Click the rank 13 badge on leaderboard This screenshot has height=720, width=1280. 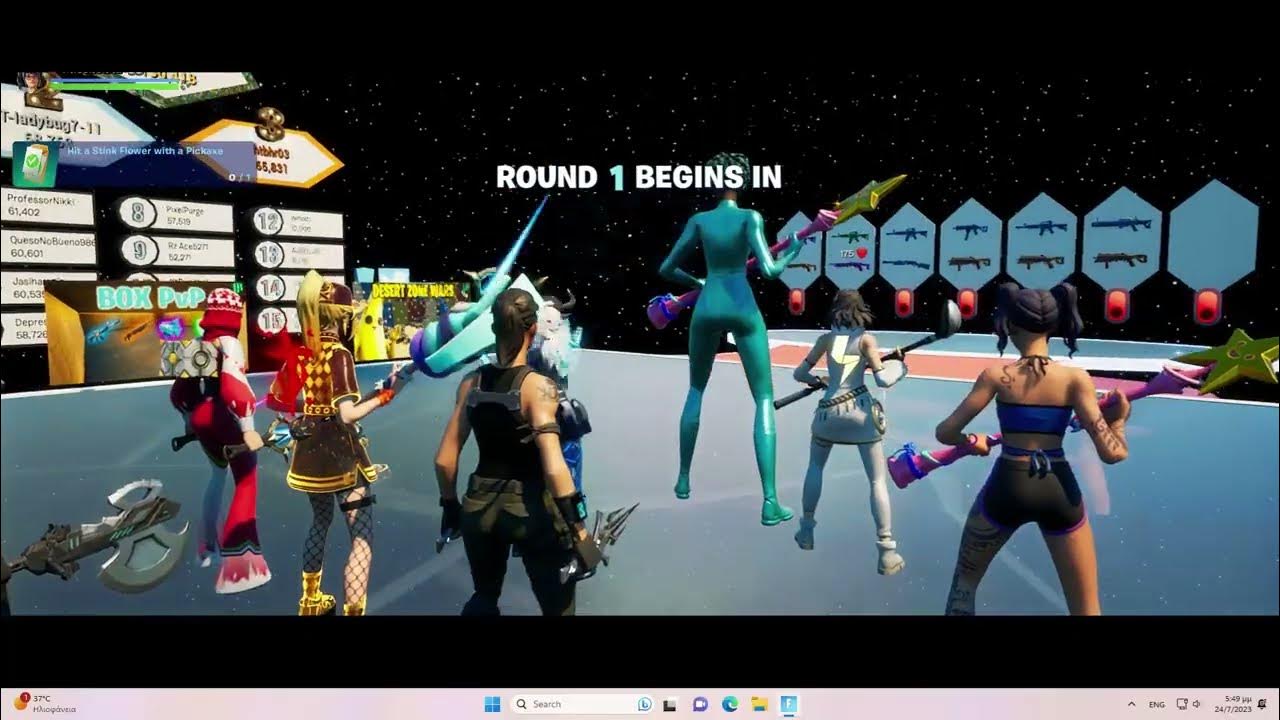coord(267,254)
